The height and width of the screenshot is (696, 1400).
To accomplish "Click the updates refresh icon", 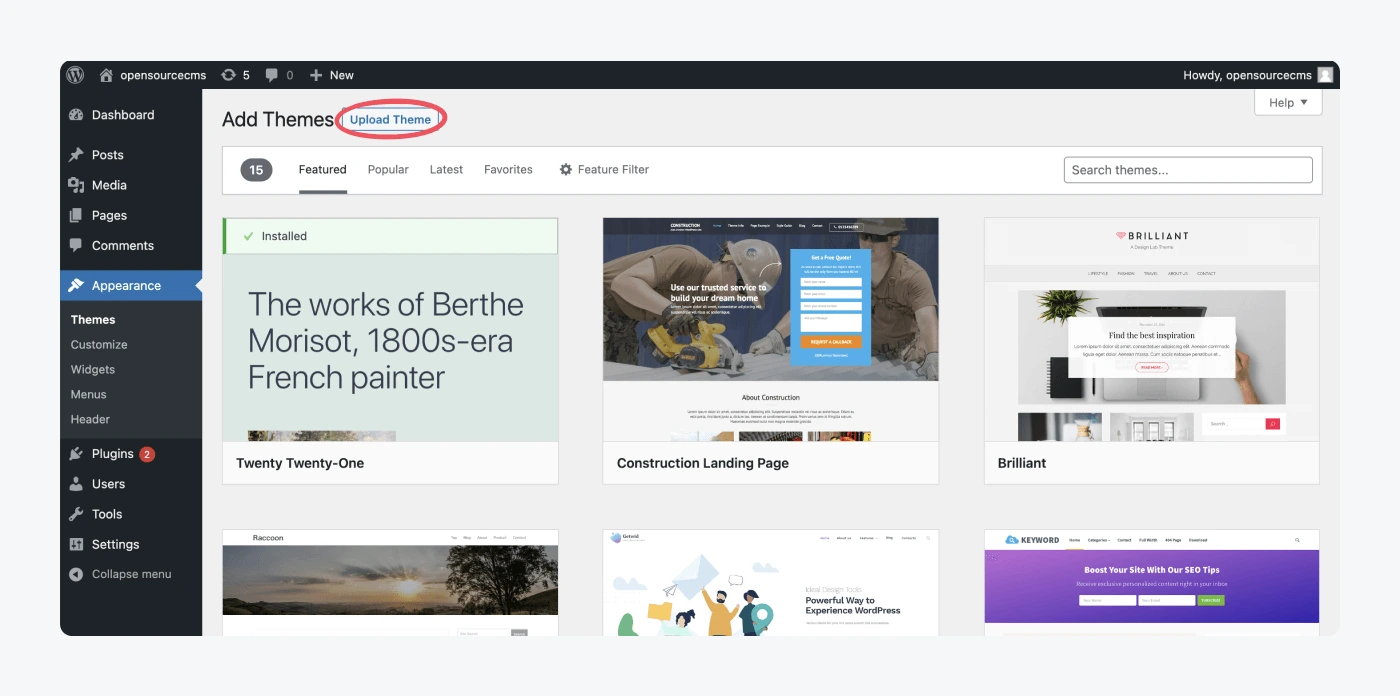I will coord(229,75).
